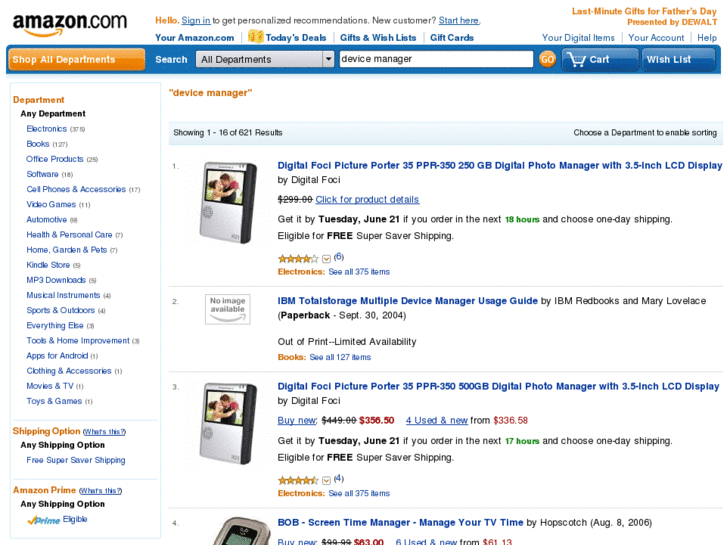This screenshot has width=727, height=545.
Task: Click star rating of 250 GB Picture Porter
Action: 297,258
